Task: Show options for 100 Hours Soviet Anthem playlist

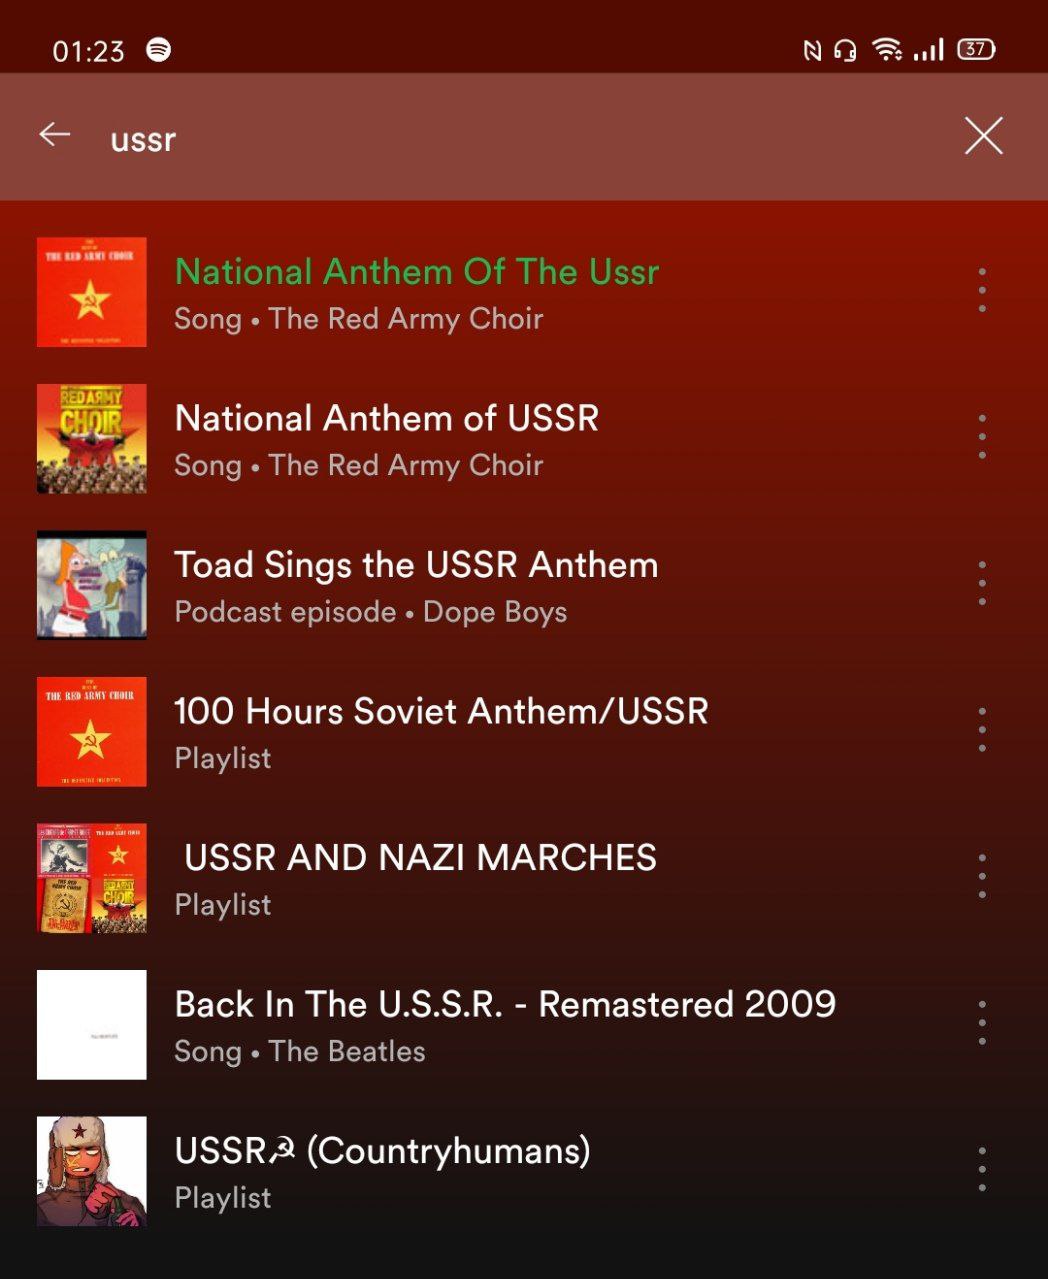Action: [982, 730]
